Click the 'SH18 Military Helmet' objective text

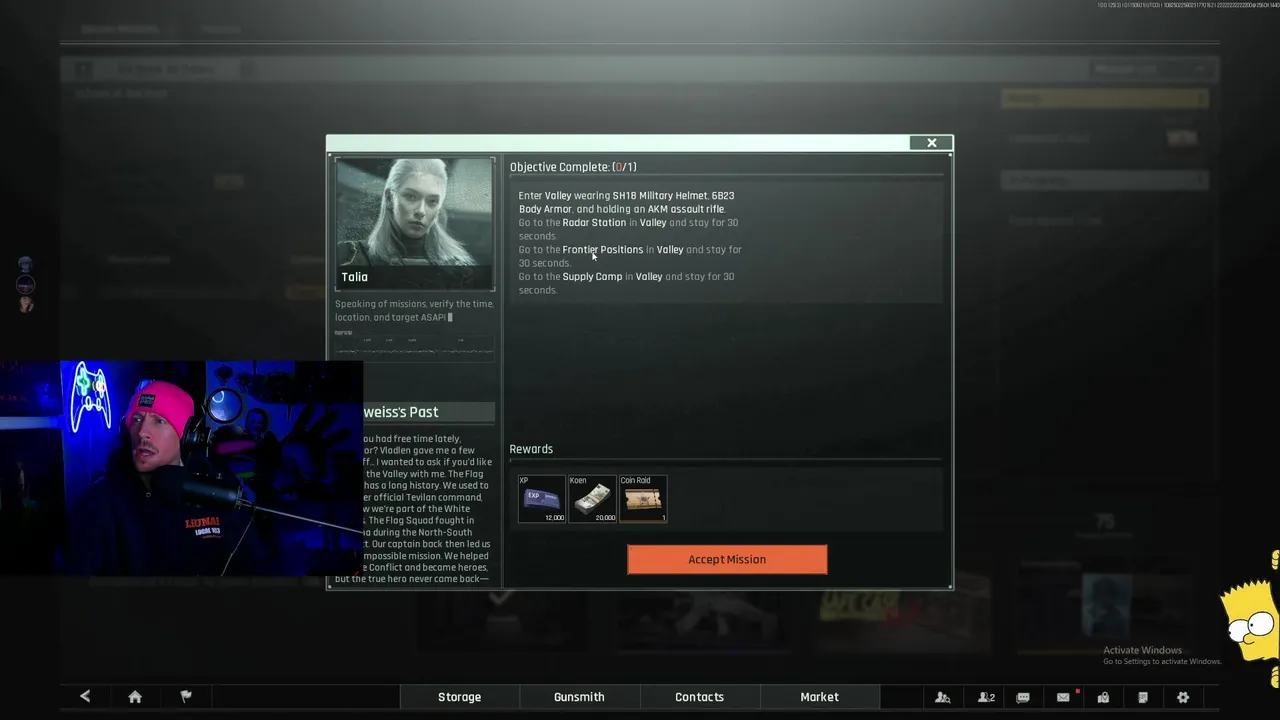[660, 196]
